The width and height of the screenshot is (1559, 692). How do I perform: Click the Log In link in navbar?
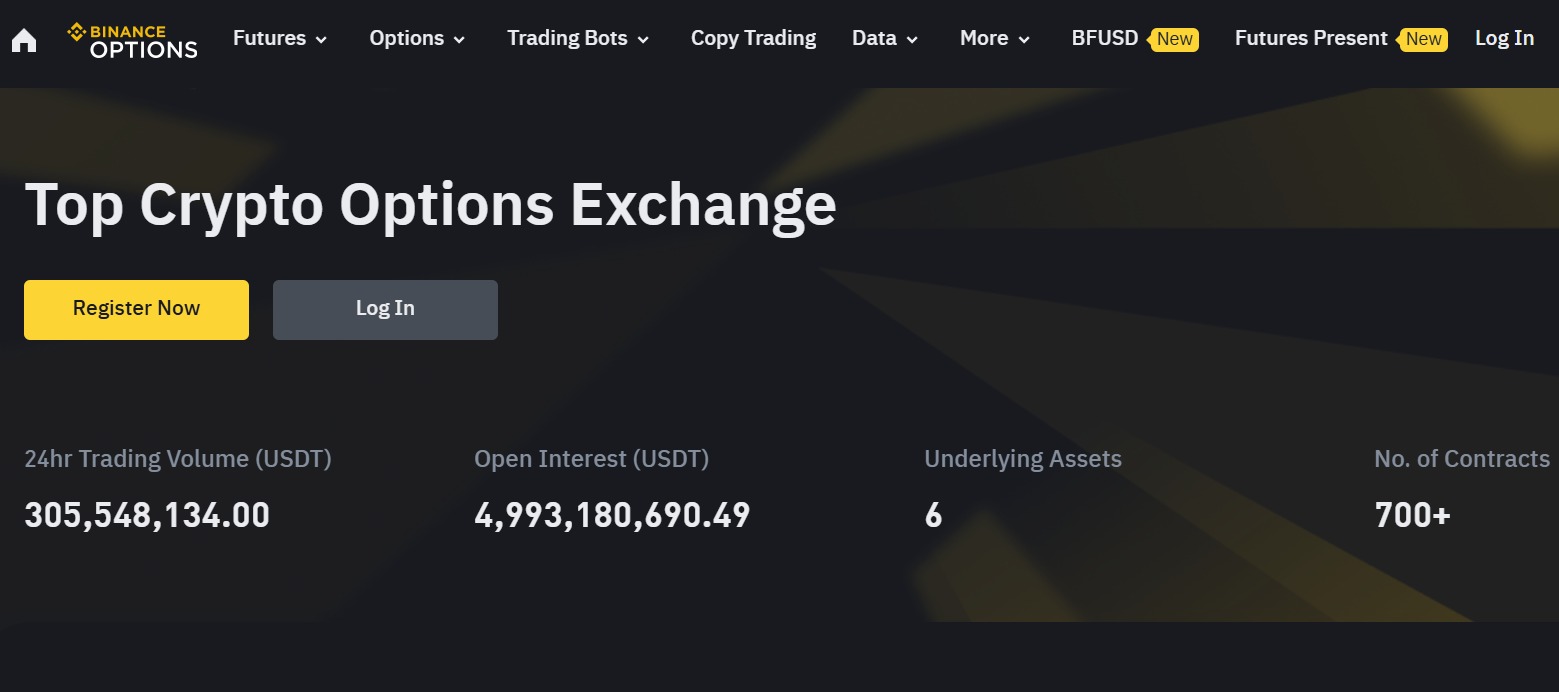click(x=1504, y=38)
